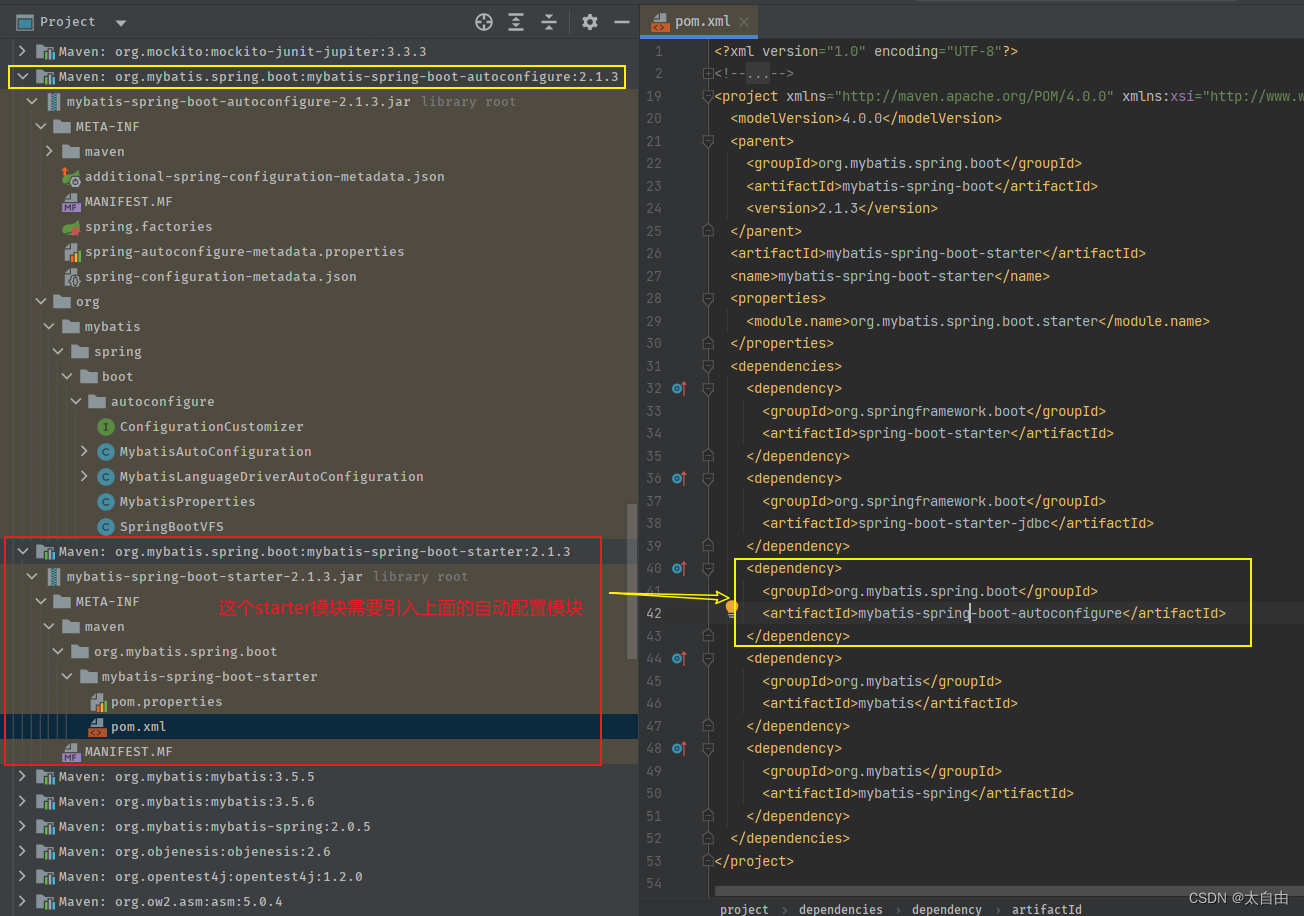Viewport: 1304px width, 916px height.
Task: Click the org.mybatis.spring.boot folder icon
Action: [x=80, y=651]
